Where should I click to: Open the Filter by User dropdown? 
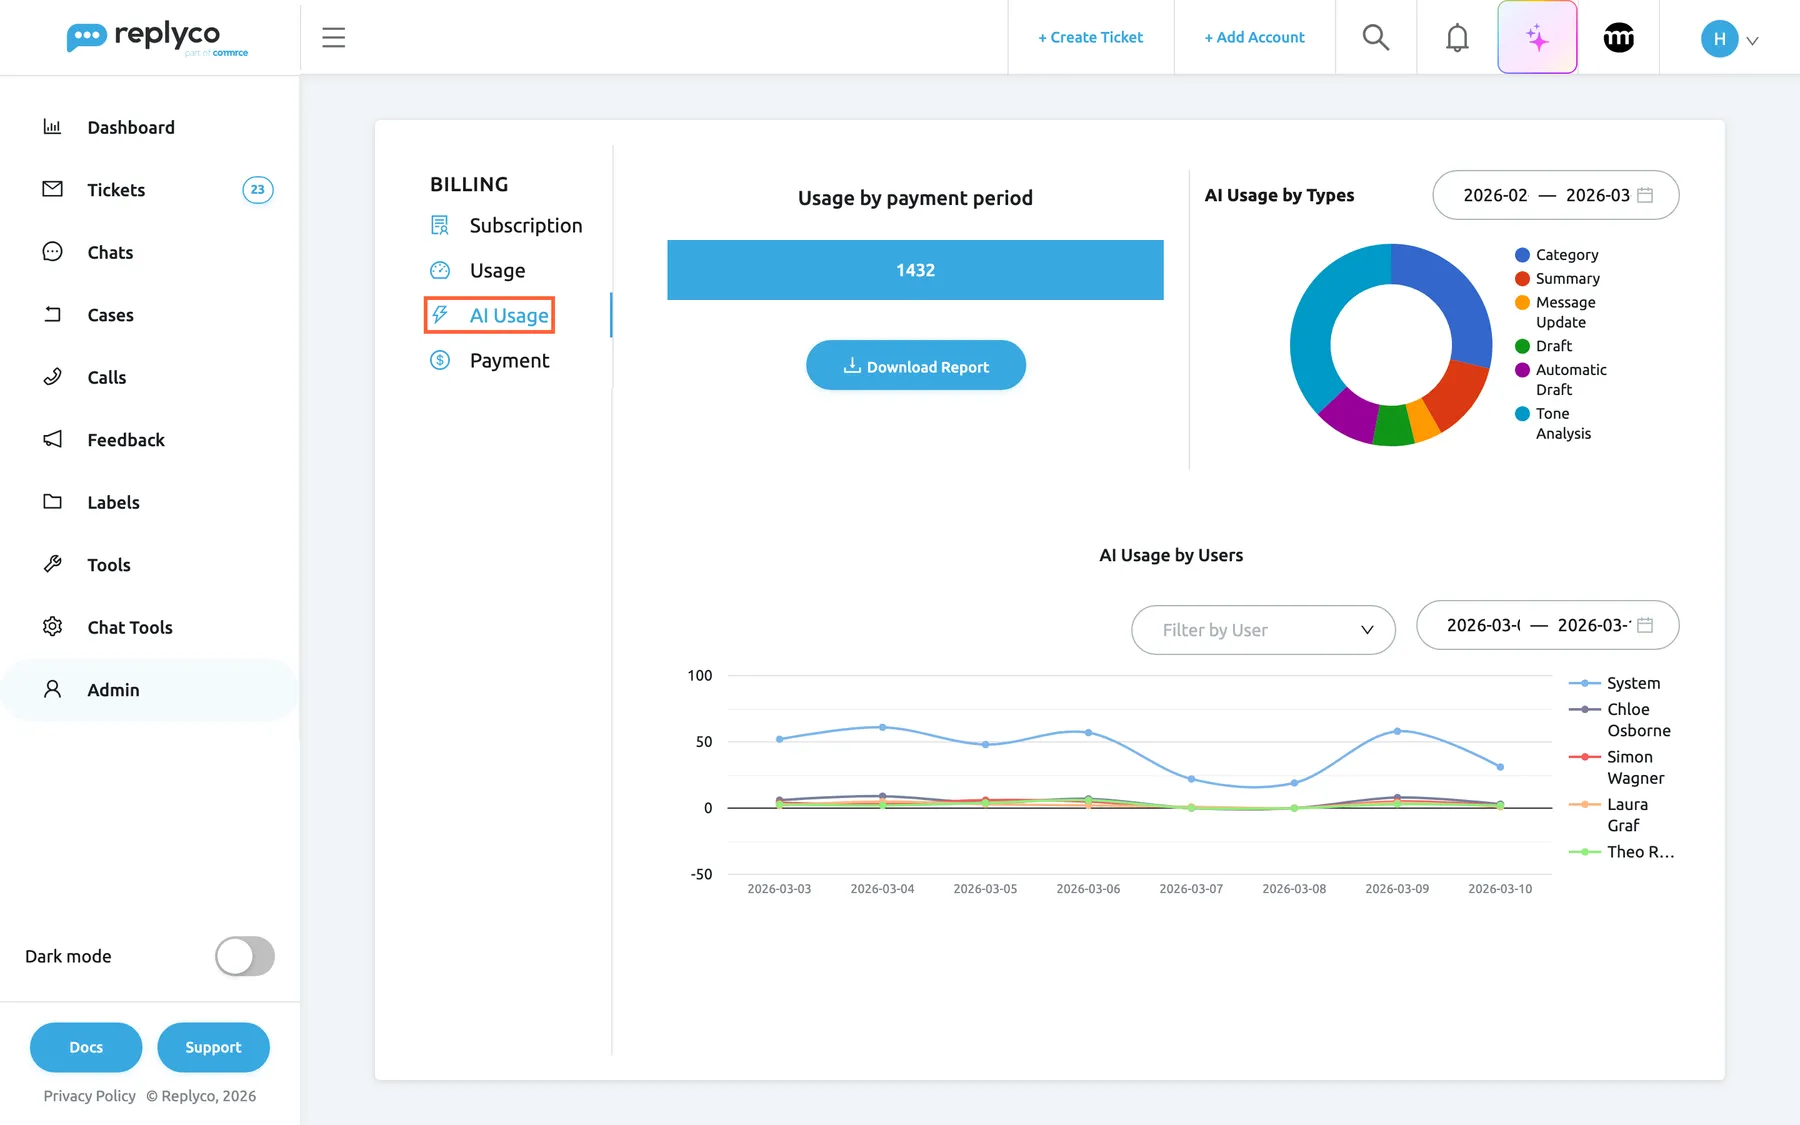pos(1263,630)
